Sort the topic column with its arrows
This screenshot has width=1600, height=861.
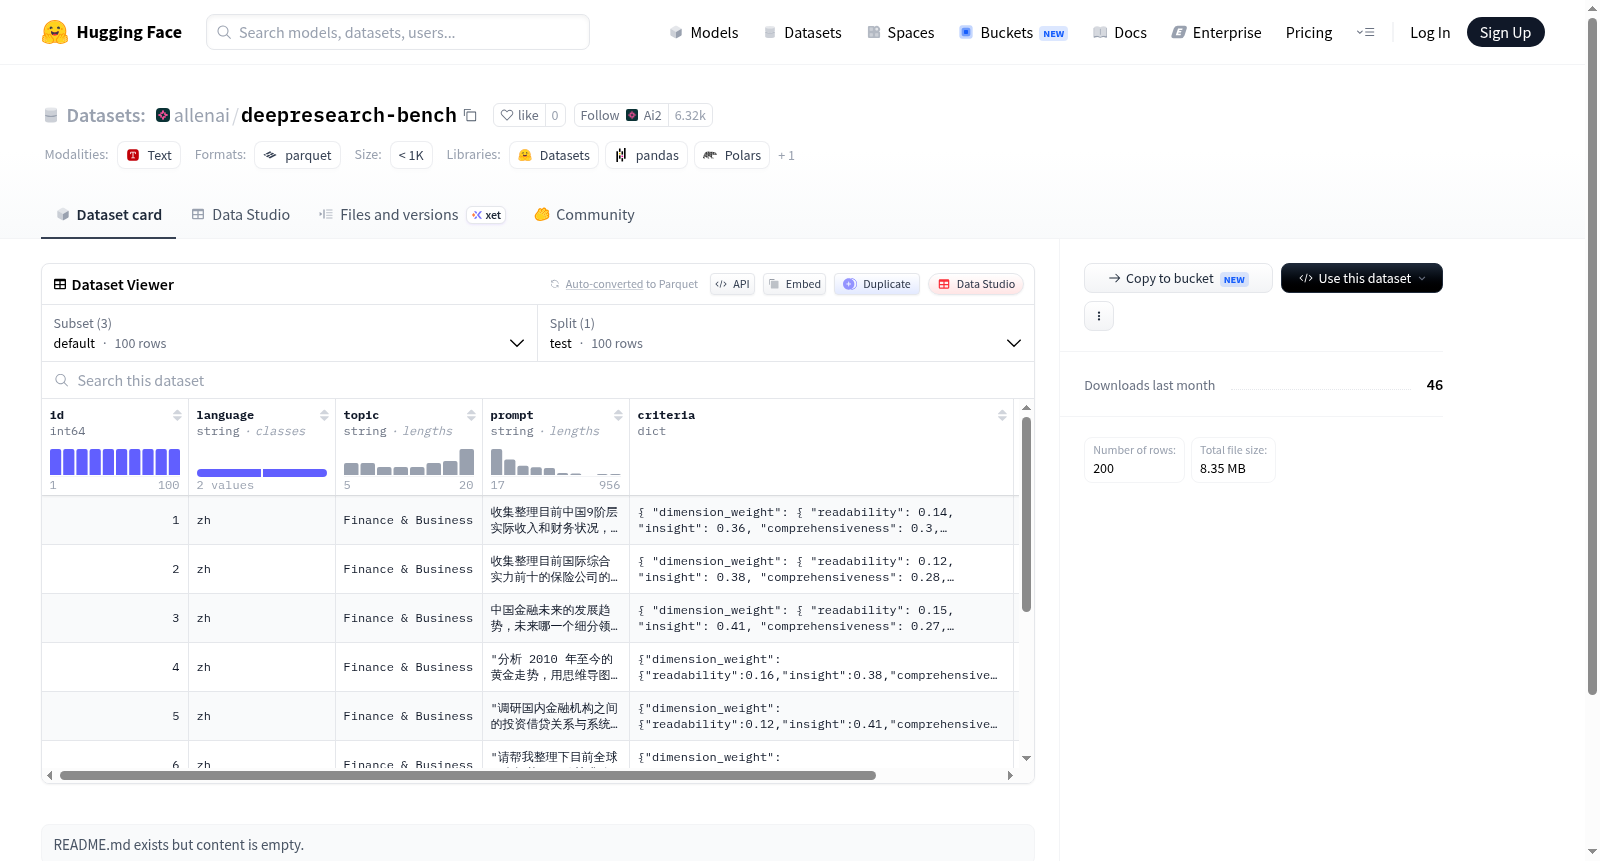(x=471, y=415)
